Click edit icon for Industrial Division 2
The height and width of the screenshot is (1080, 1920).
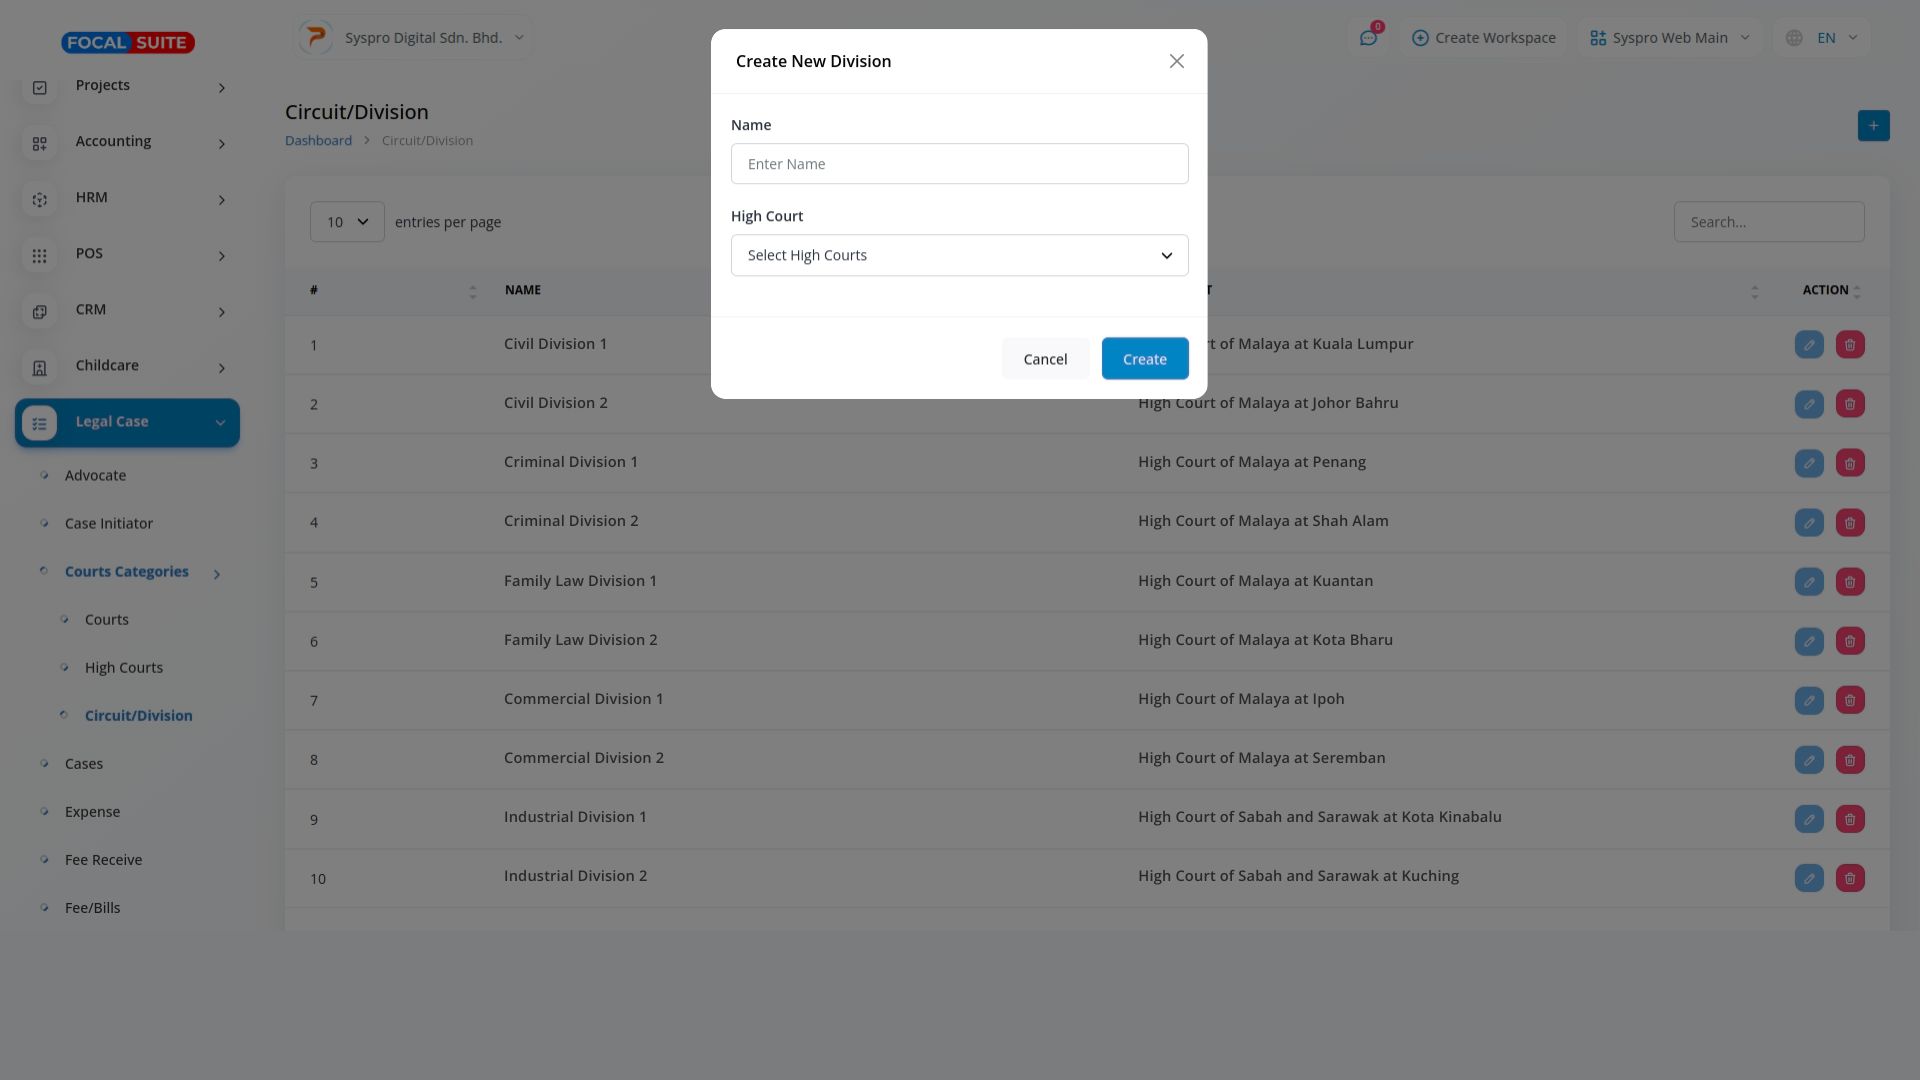[x=1809, y=878]
